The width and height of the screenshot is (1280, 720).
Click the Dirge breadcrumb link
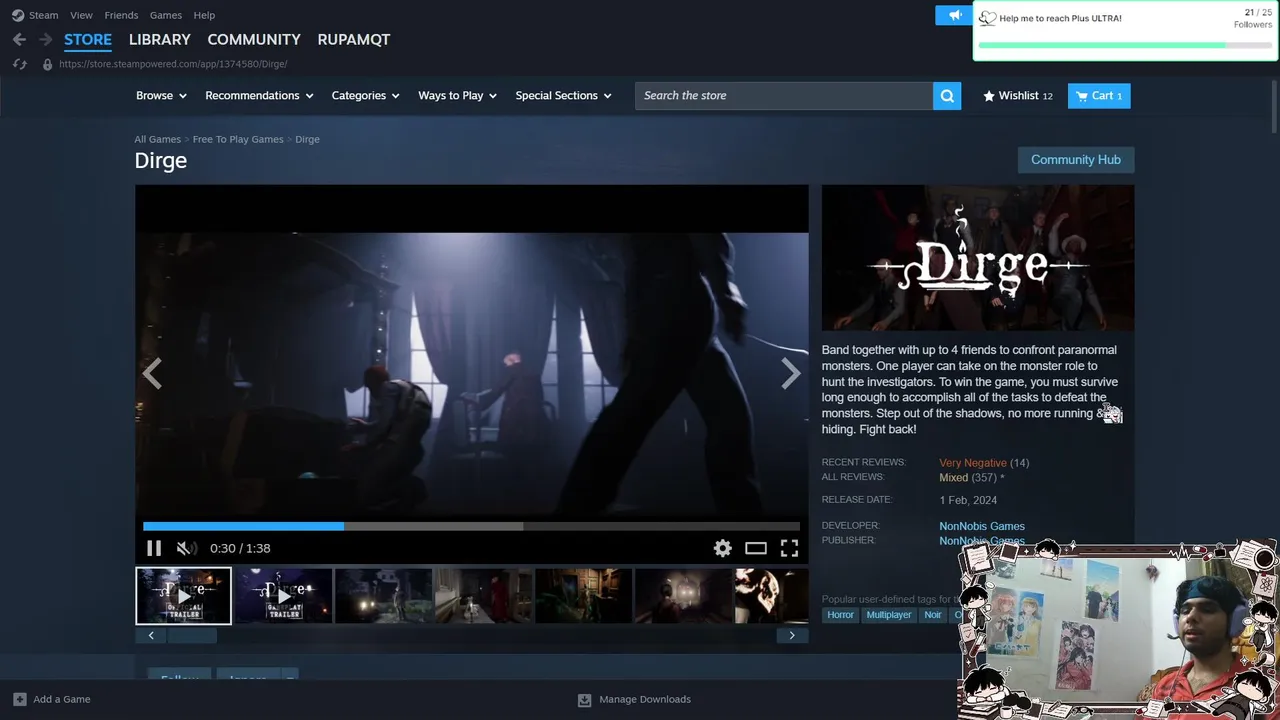click(307, 139)
